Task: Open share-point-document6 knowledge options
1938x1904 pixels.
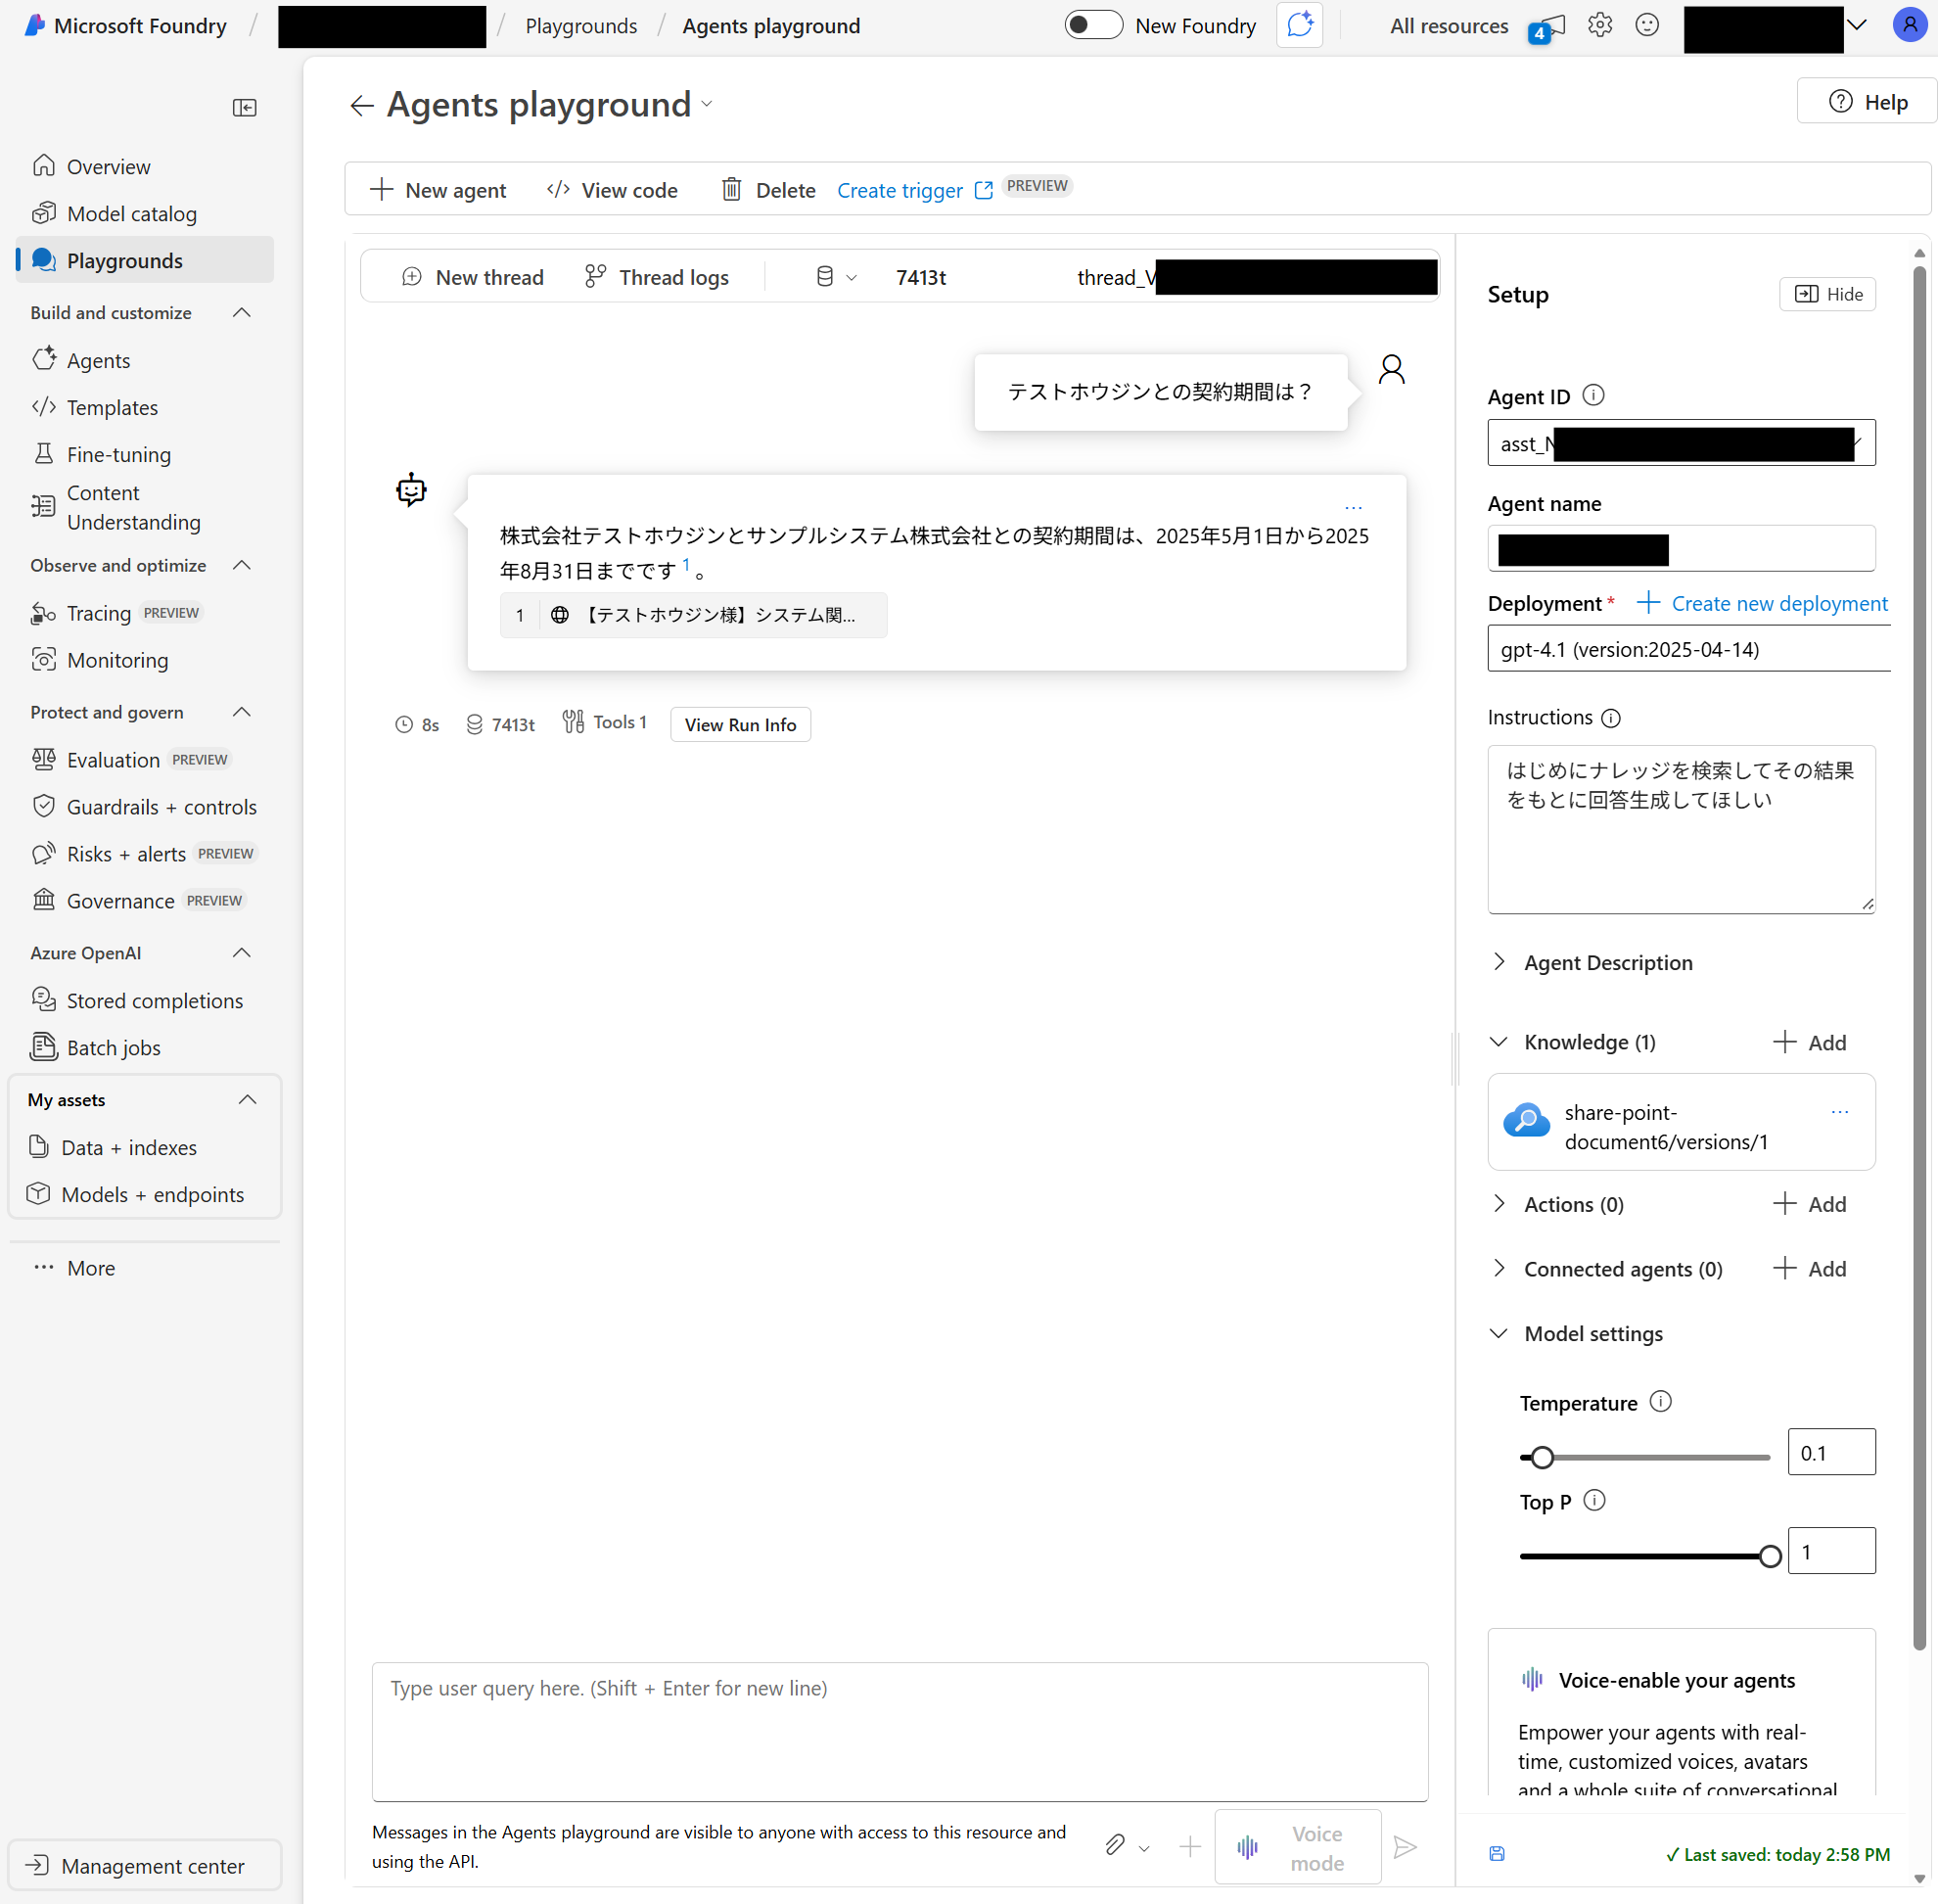Action: (1839, 1112)
